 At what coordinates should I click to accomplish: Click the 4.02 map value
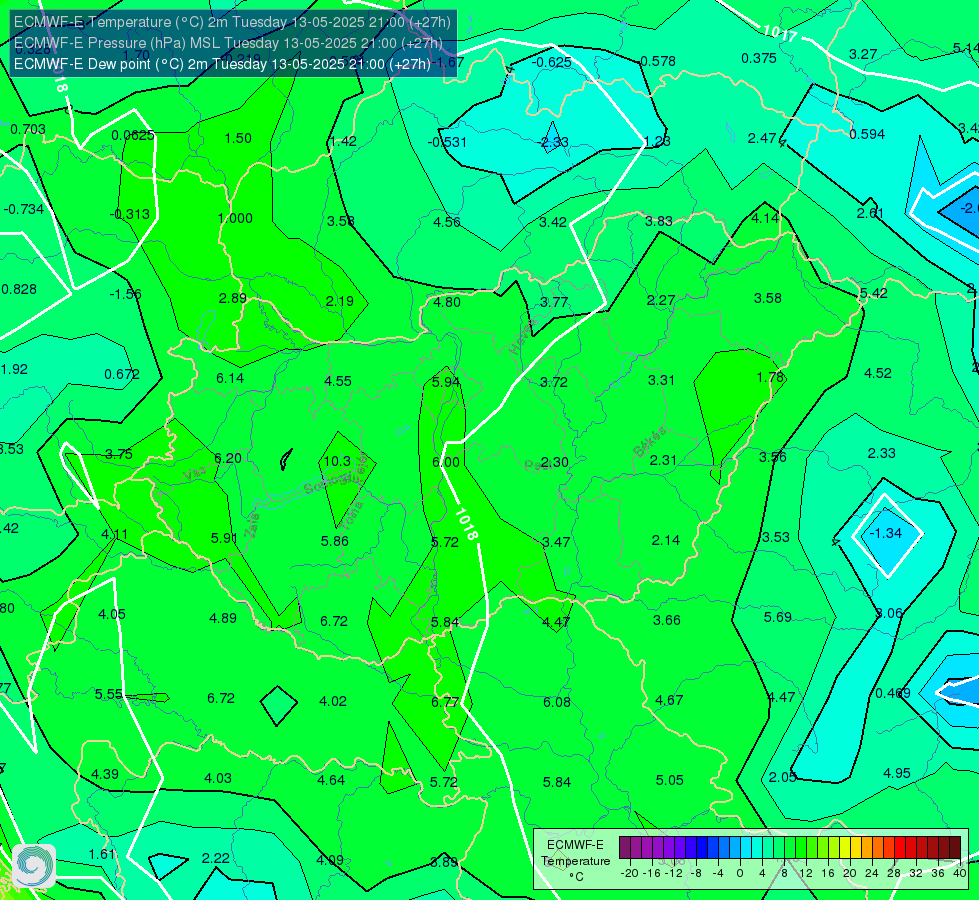click(333, 701)
